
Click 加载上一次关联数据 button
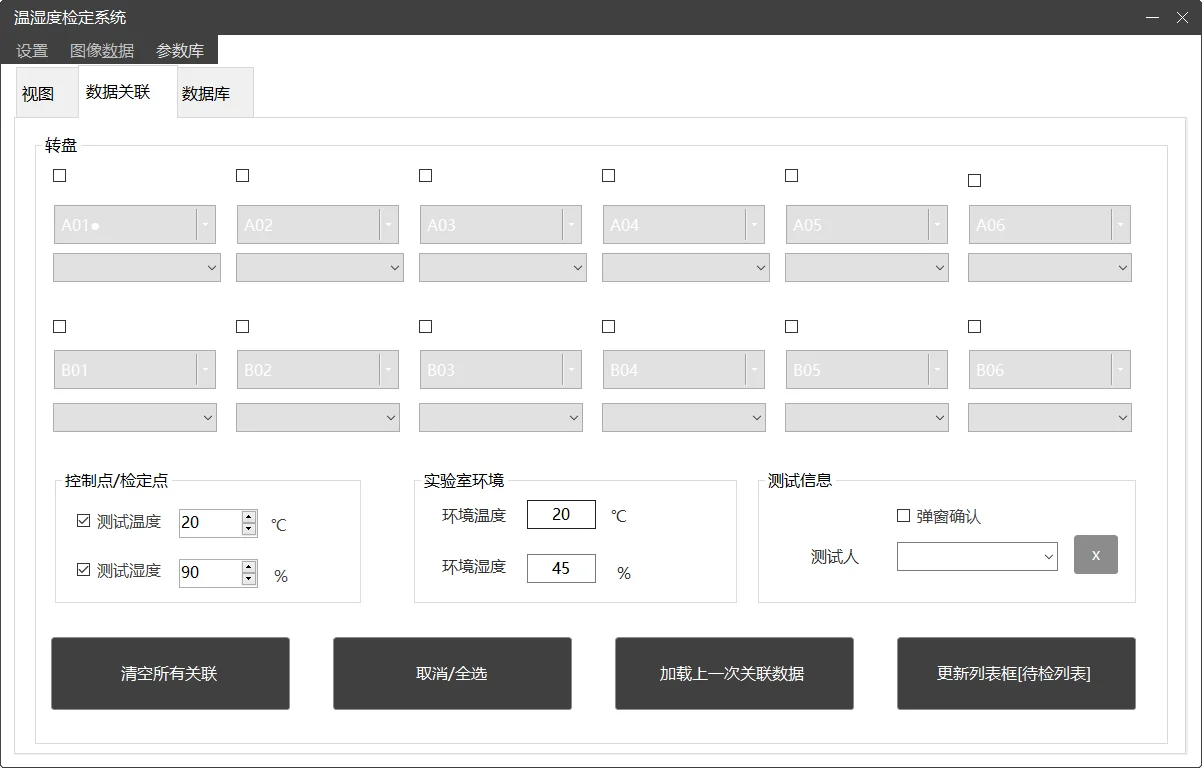pyautogui.click(x=734, y=674)
